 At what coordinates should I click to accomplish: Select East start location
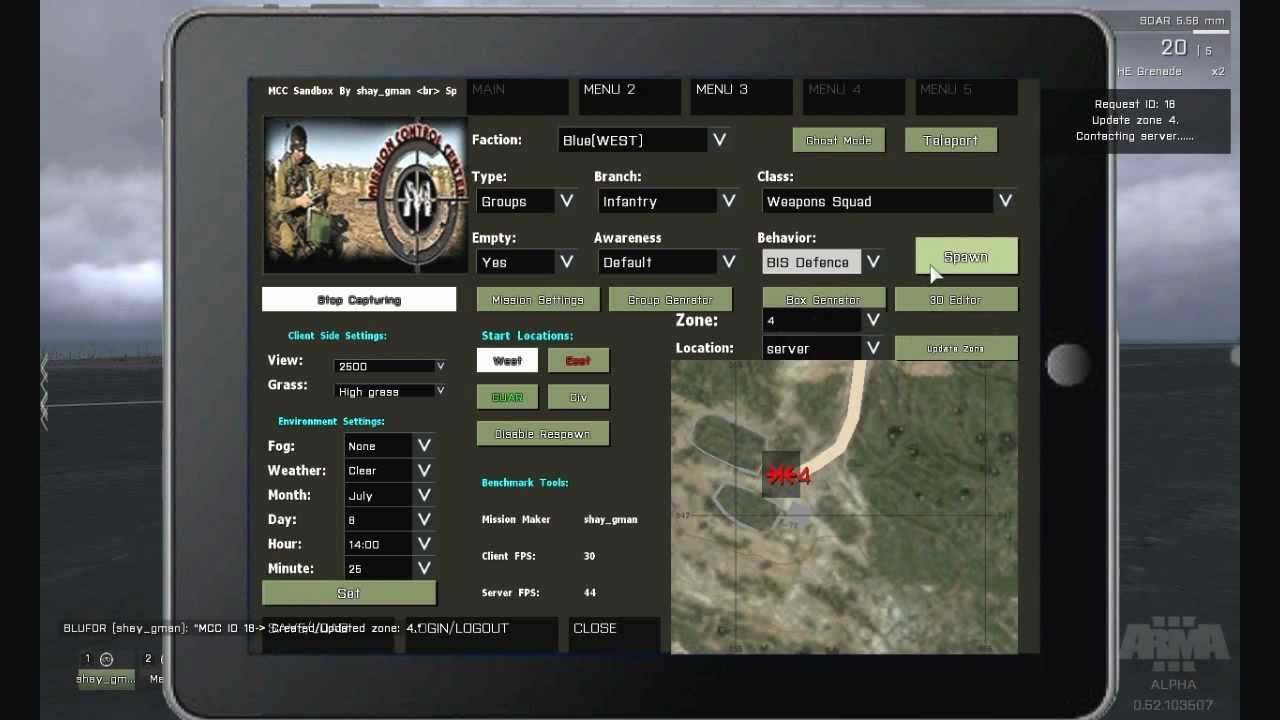[x=578, y=361]
